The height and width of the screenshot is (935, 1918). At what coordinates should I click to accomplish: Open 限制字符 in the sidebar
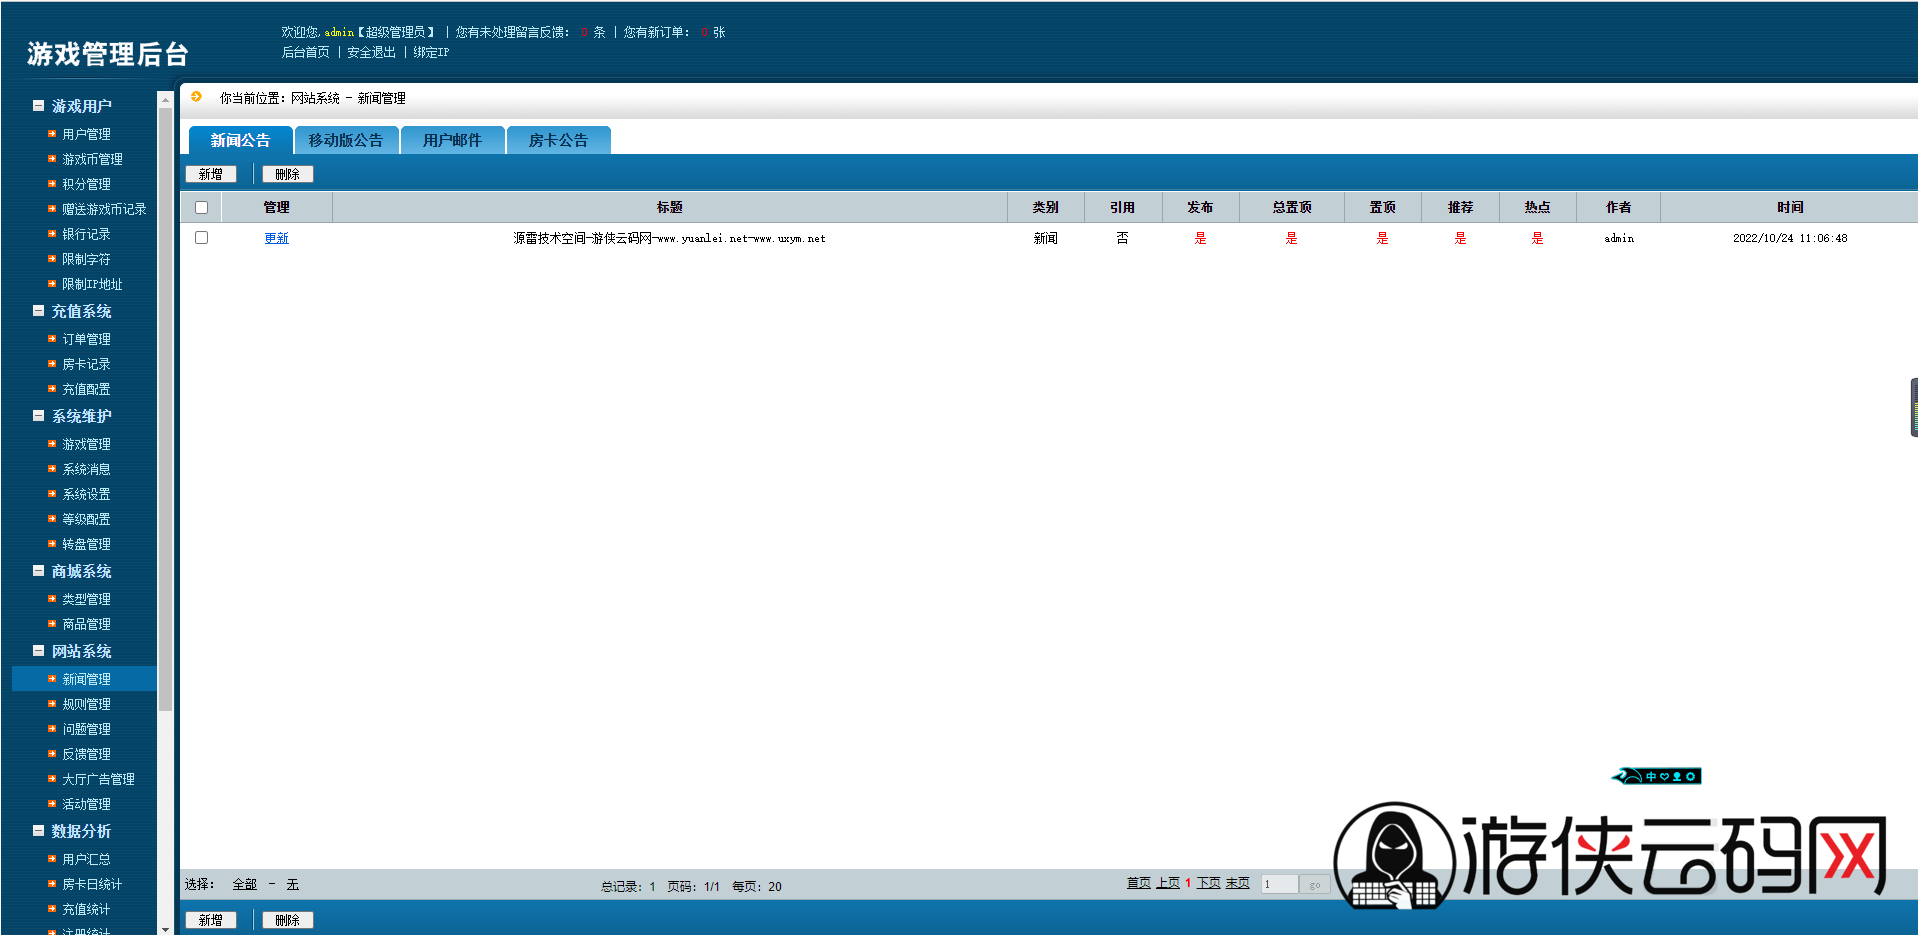[86, 259]
